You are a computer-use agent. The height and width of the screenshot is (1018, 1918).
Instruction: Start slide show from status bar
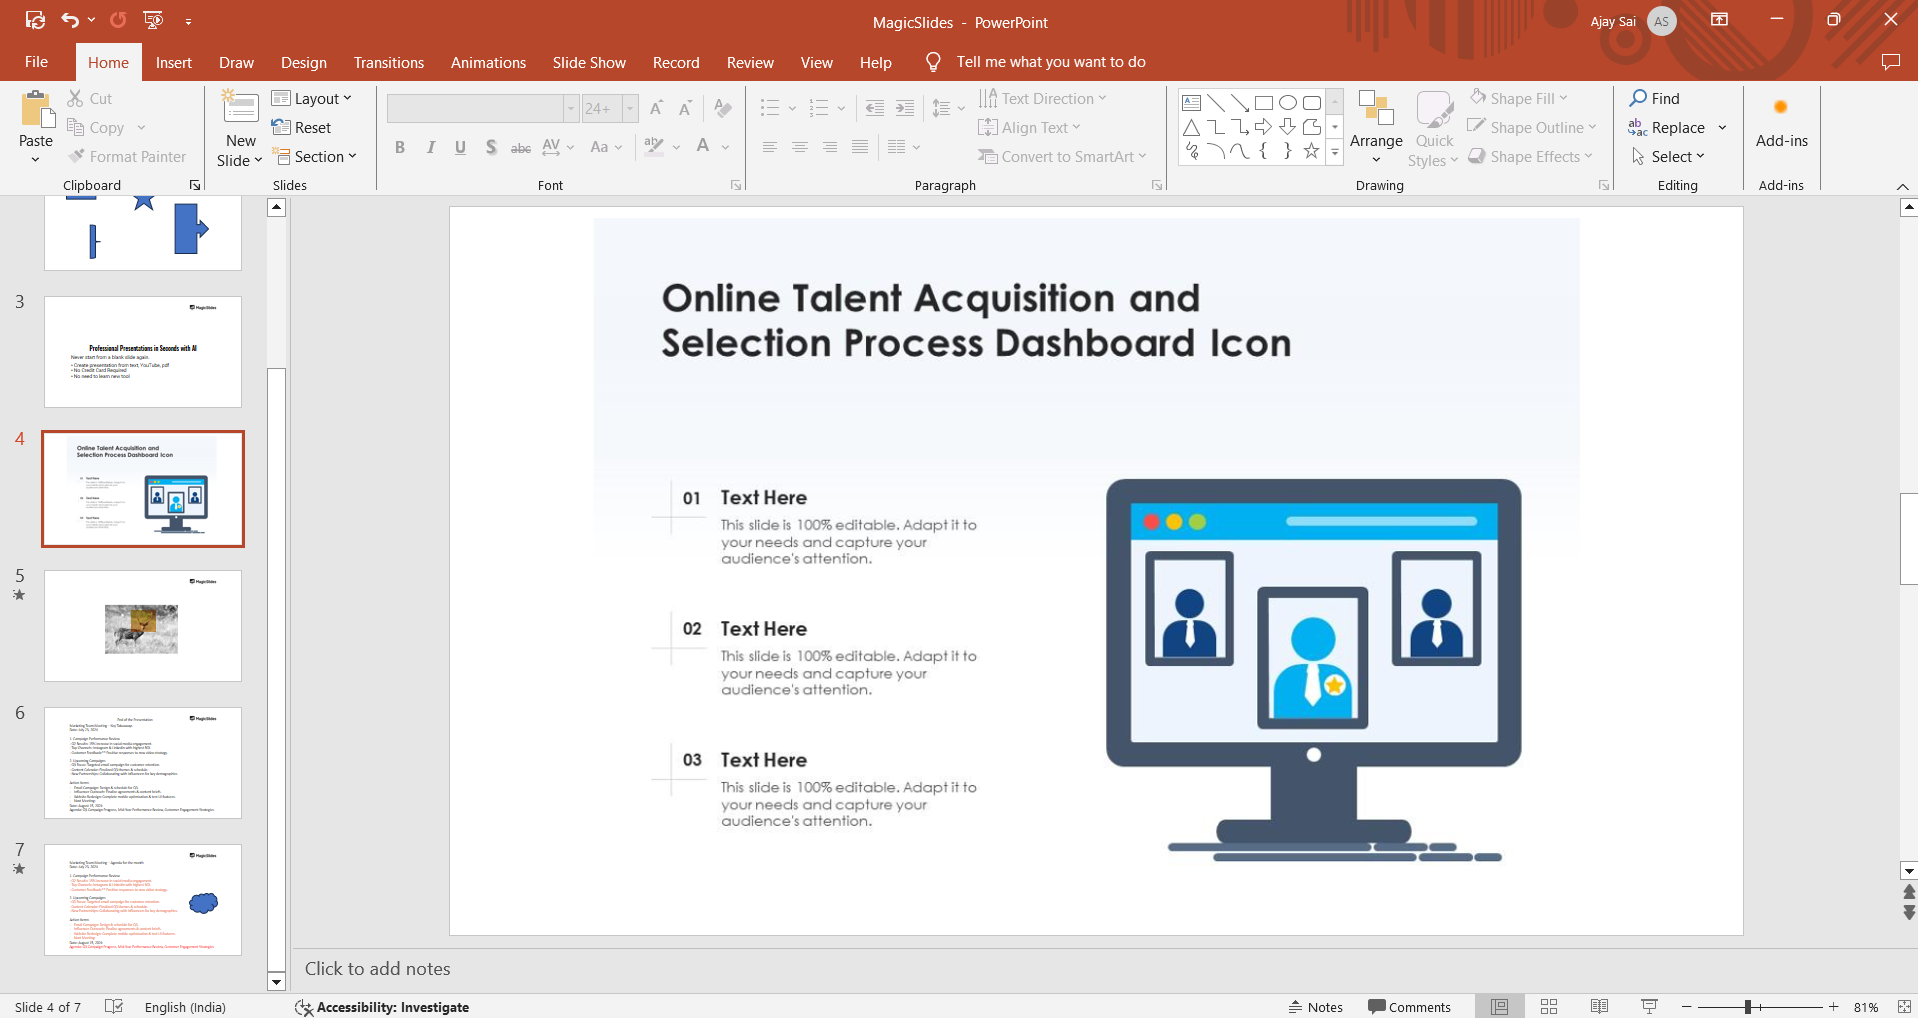coord(1649,1007)
